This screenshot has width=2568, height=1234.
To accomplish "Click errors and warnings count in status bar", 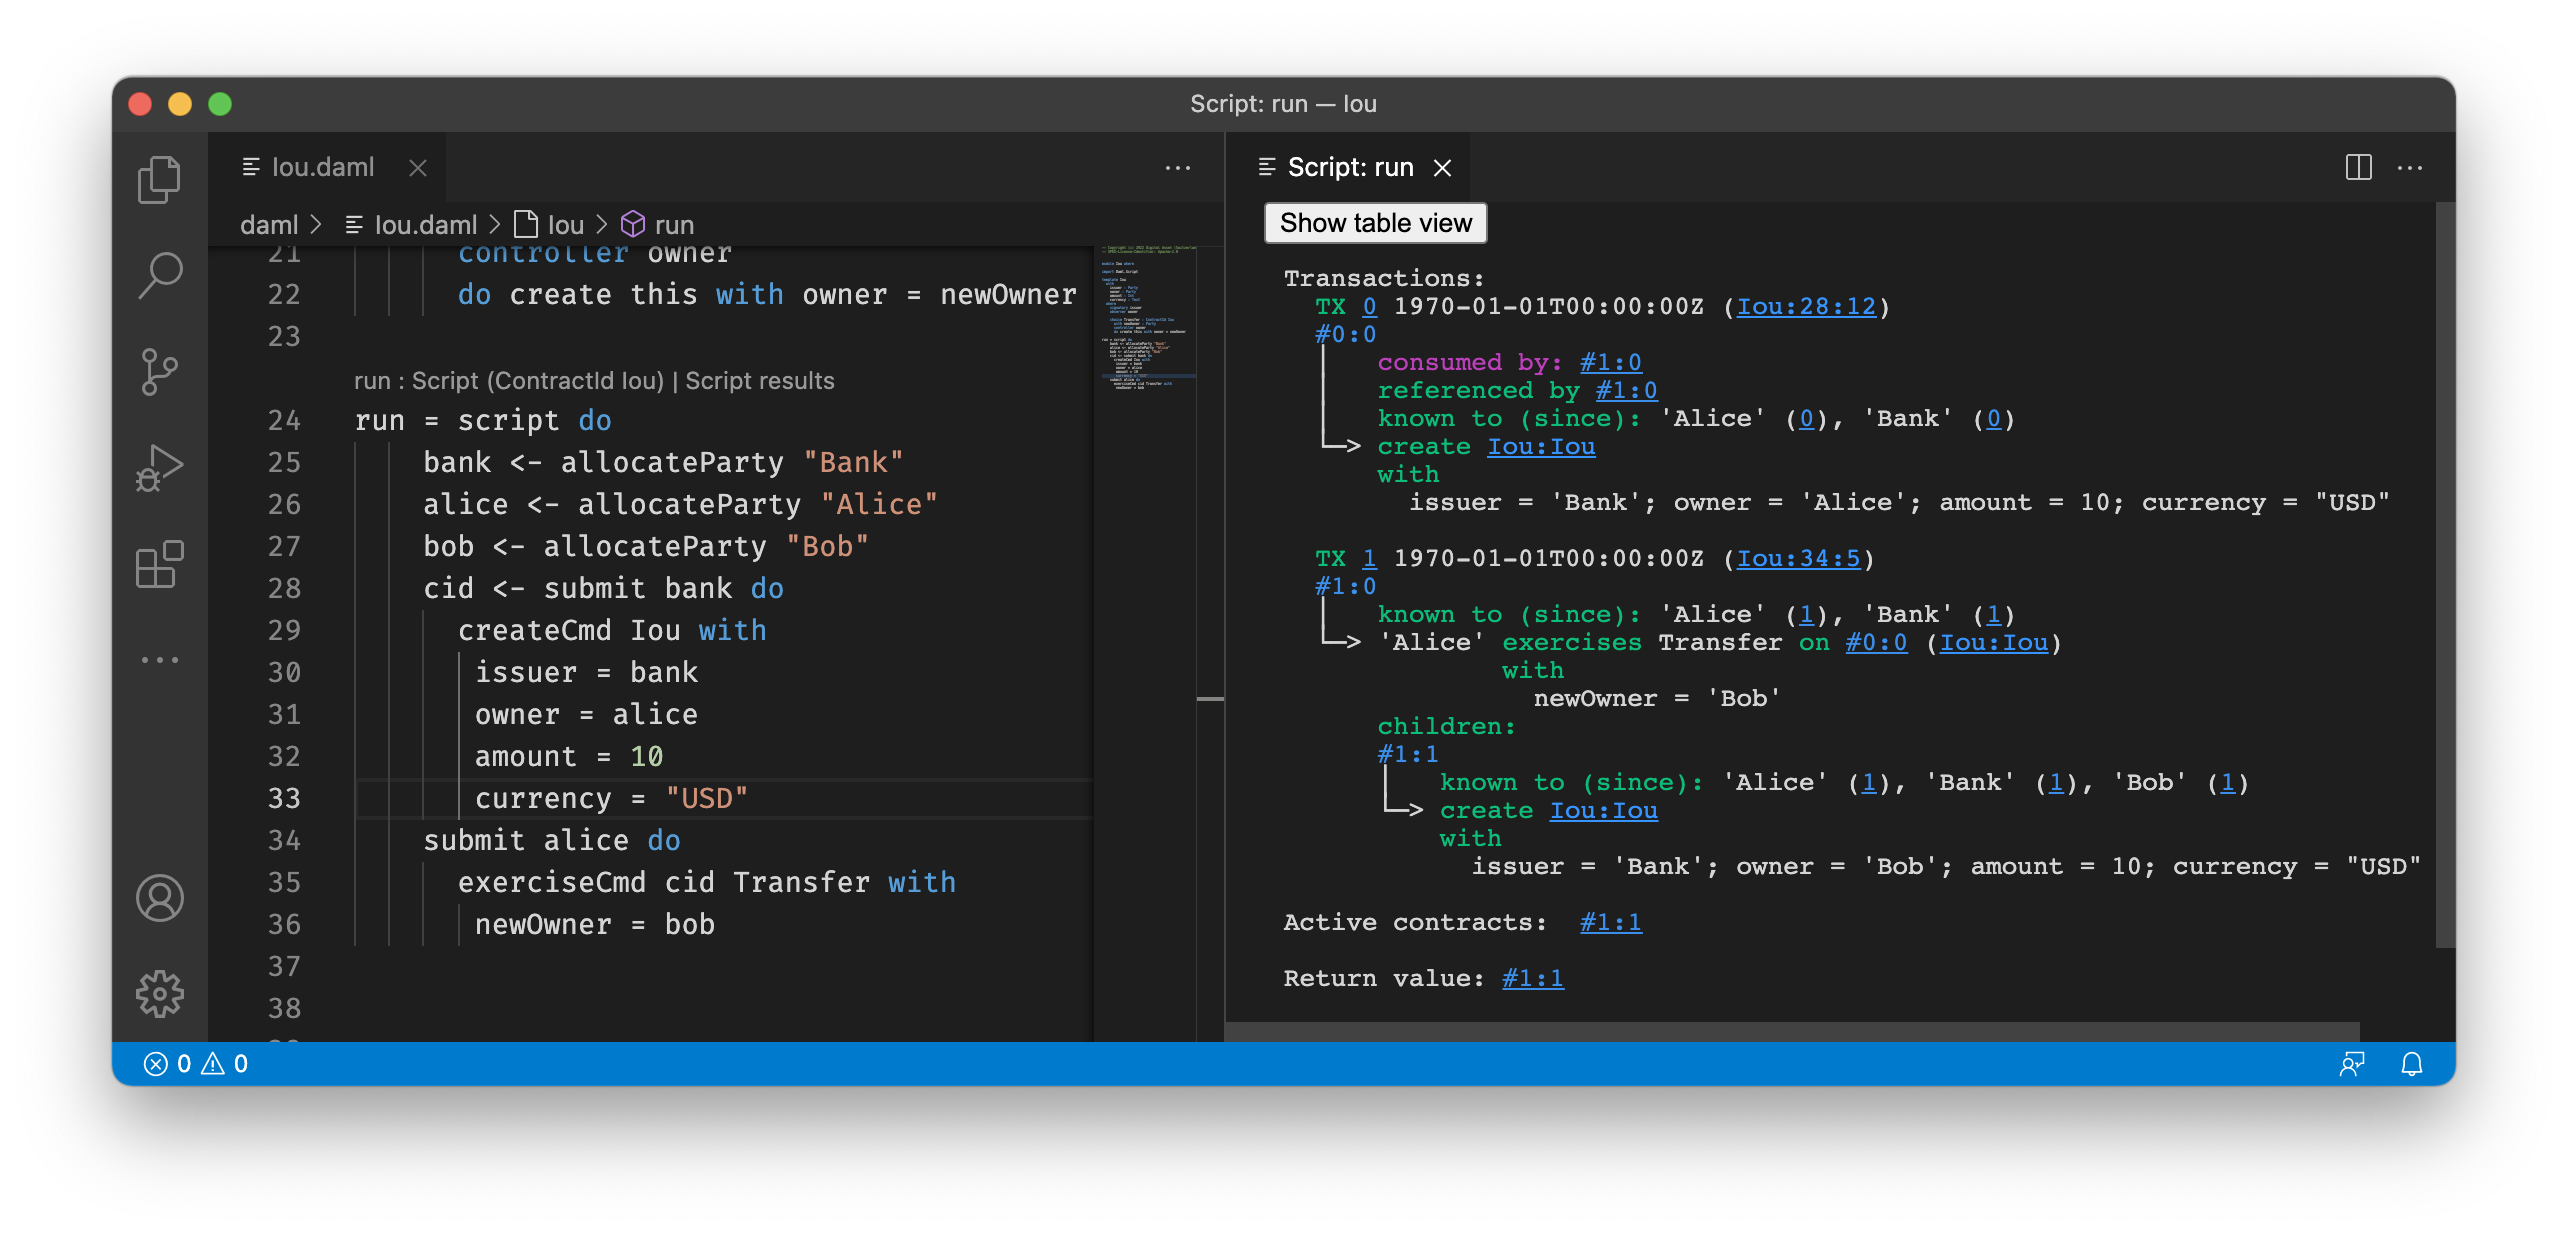I will click(x=196, y=1064).
